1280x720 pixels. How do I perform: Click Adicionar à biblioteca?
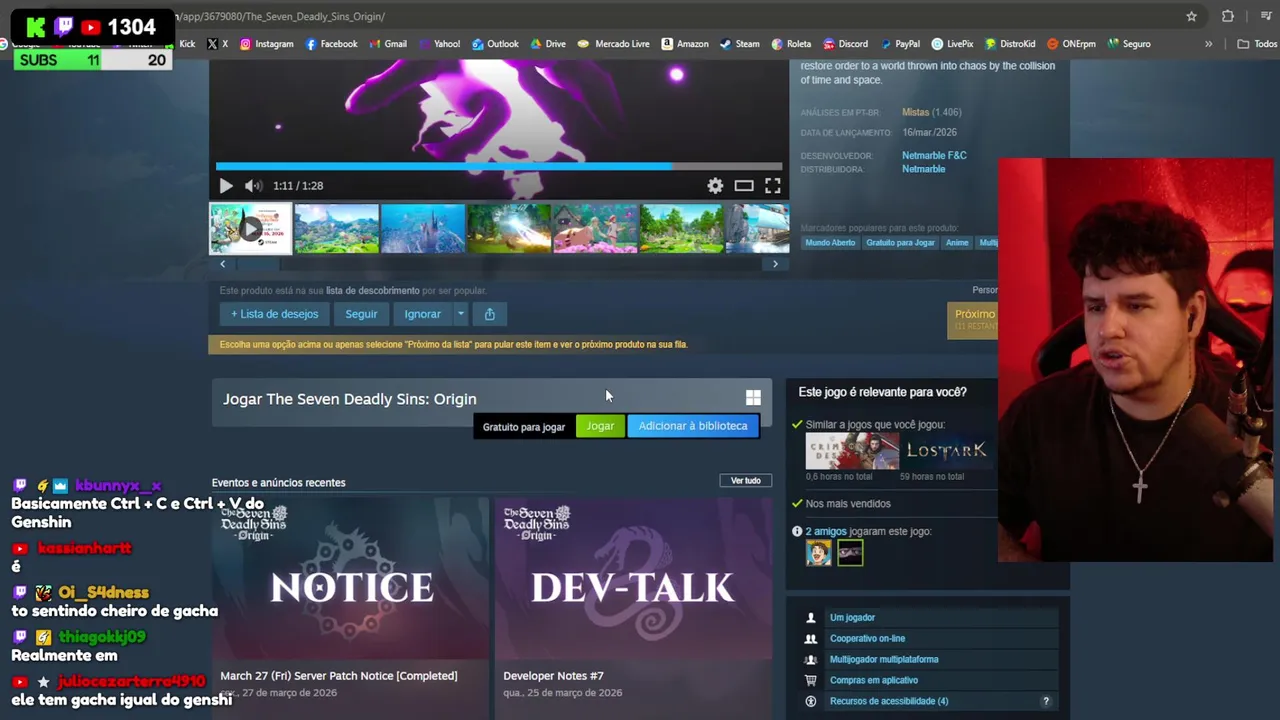(693, 426)
